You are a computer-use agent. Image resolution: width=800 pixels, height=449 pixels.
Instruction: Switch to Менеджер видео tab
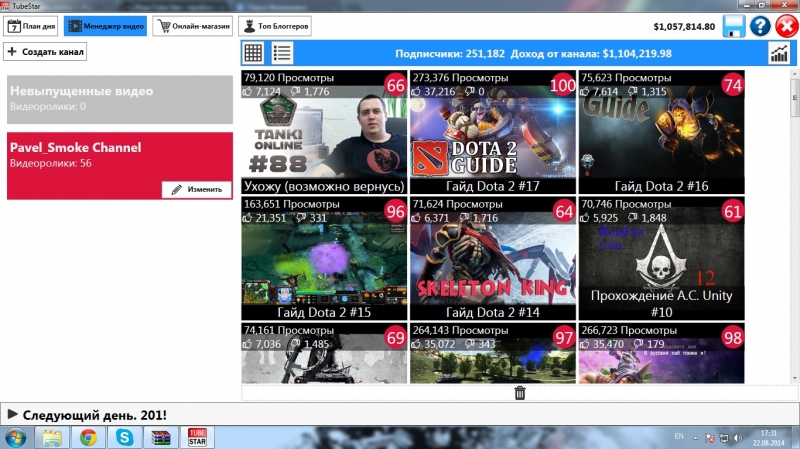tap(106, 26)
